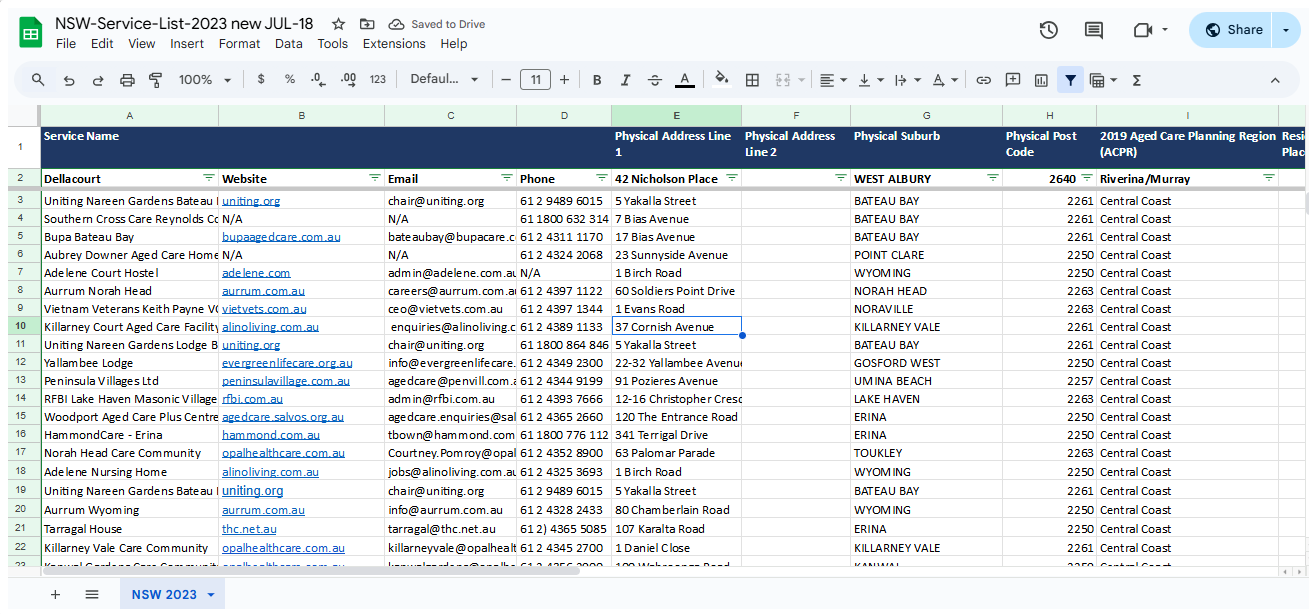
Task: Open the text color picker
Action: (x=684, y=80)
